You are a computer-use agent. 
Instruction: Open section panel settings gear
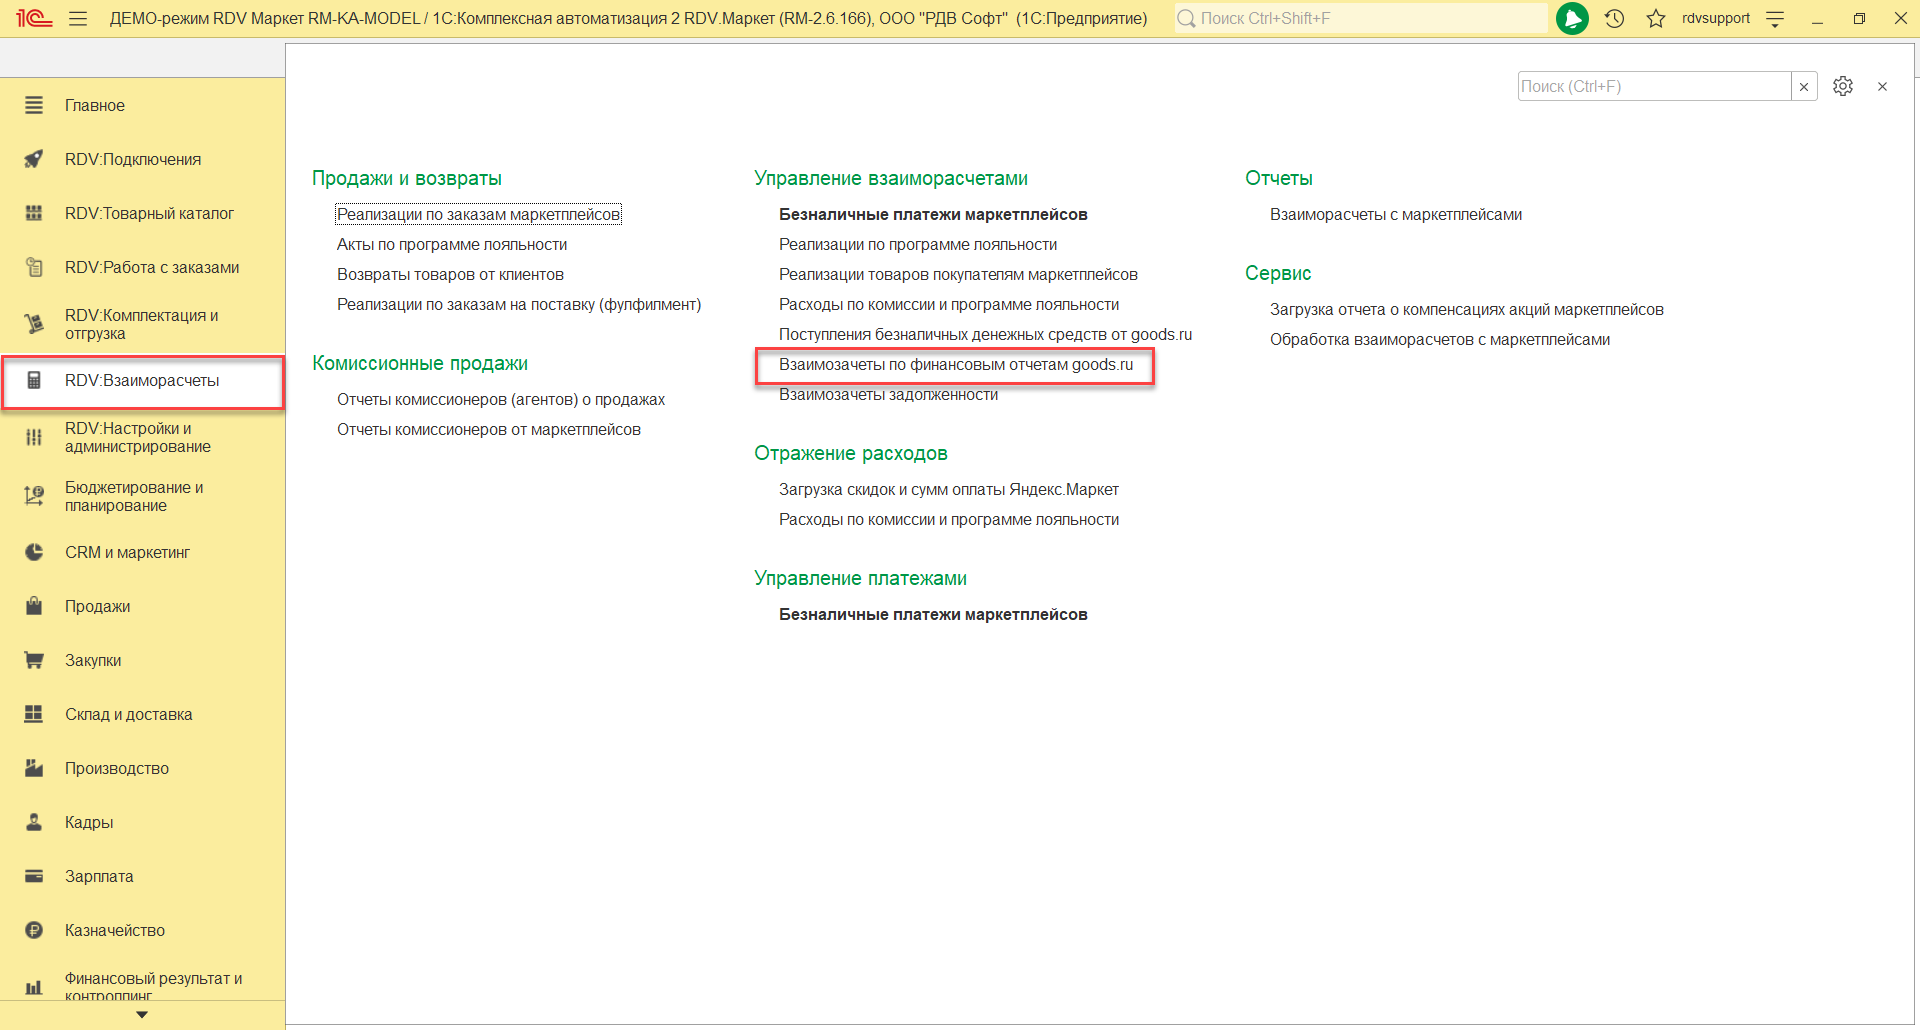point(1843,86)
